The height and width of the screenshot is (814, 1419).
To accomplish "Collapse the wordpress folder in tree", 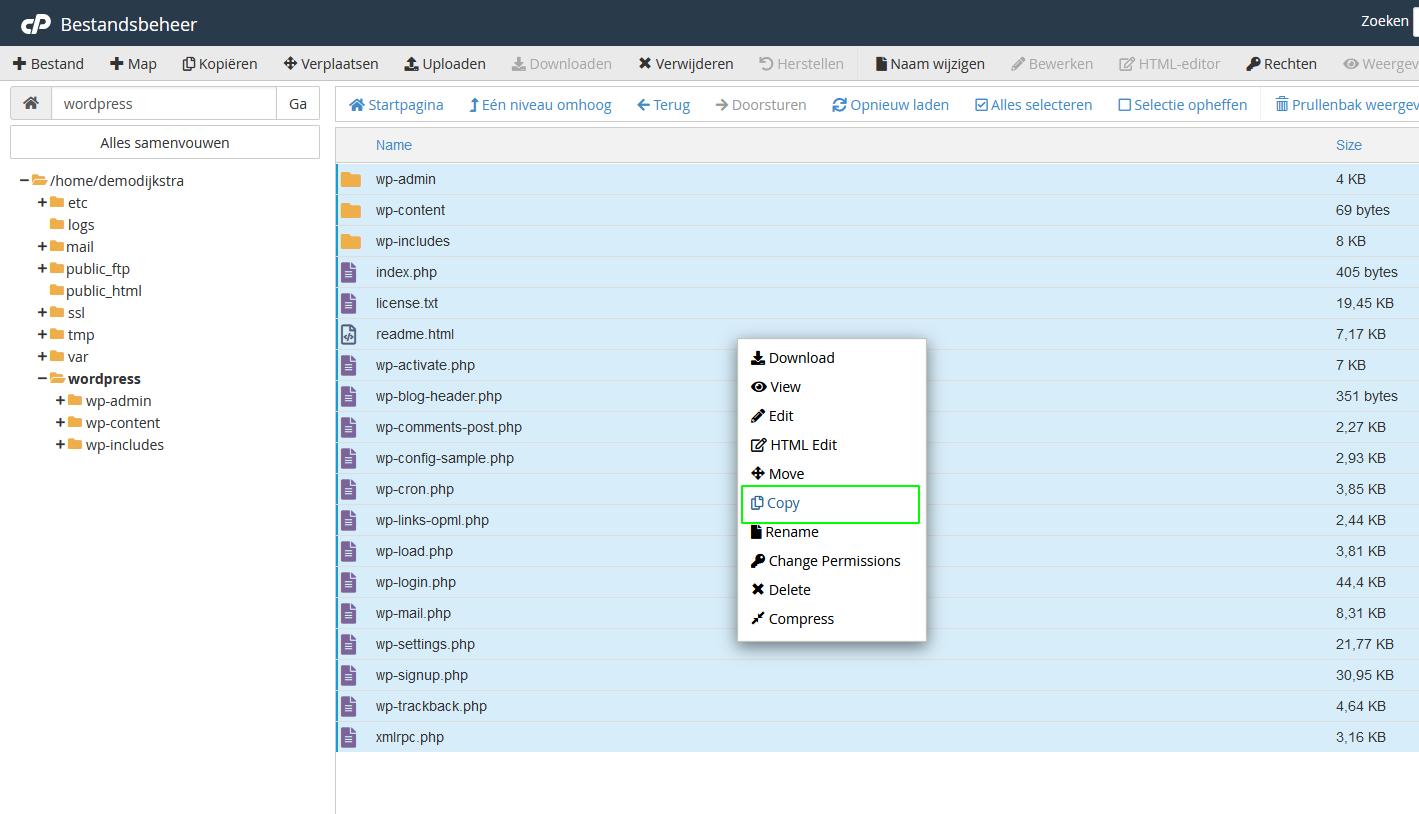I will [x=42, y=379].
